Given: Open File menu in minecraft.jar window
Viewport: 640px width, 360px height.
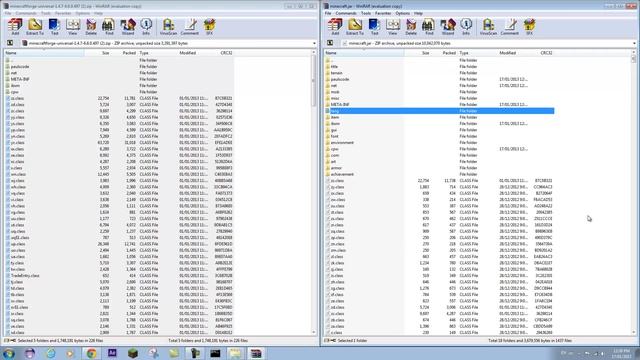Looking at the screenshot, I should pos(328,13).
